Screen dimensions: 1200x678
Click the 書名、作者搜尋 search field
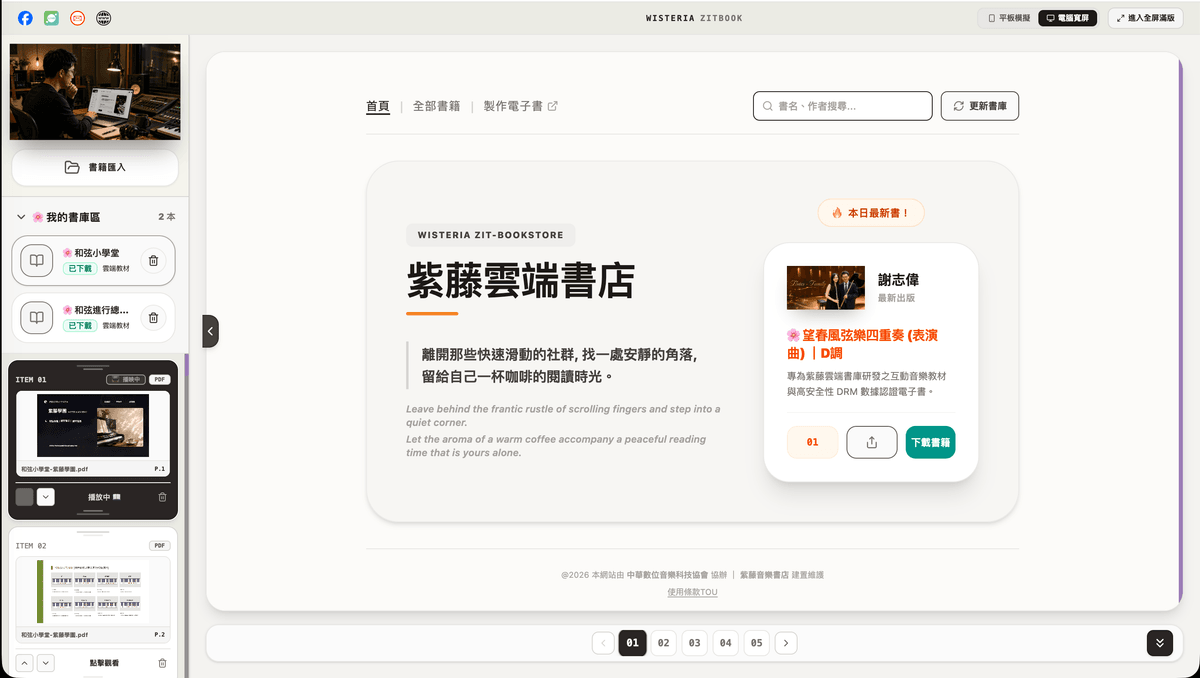842,106
